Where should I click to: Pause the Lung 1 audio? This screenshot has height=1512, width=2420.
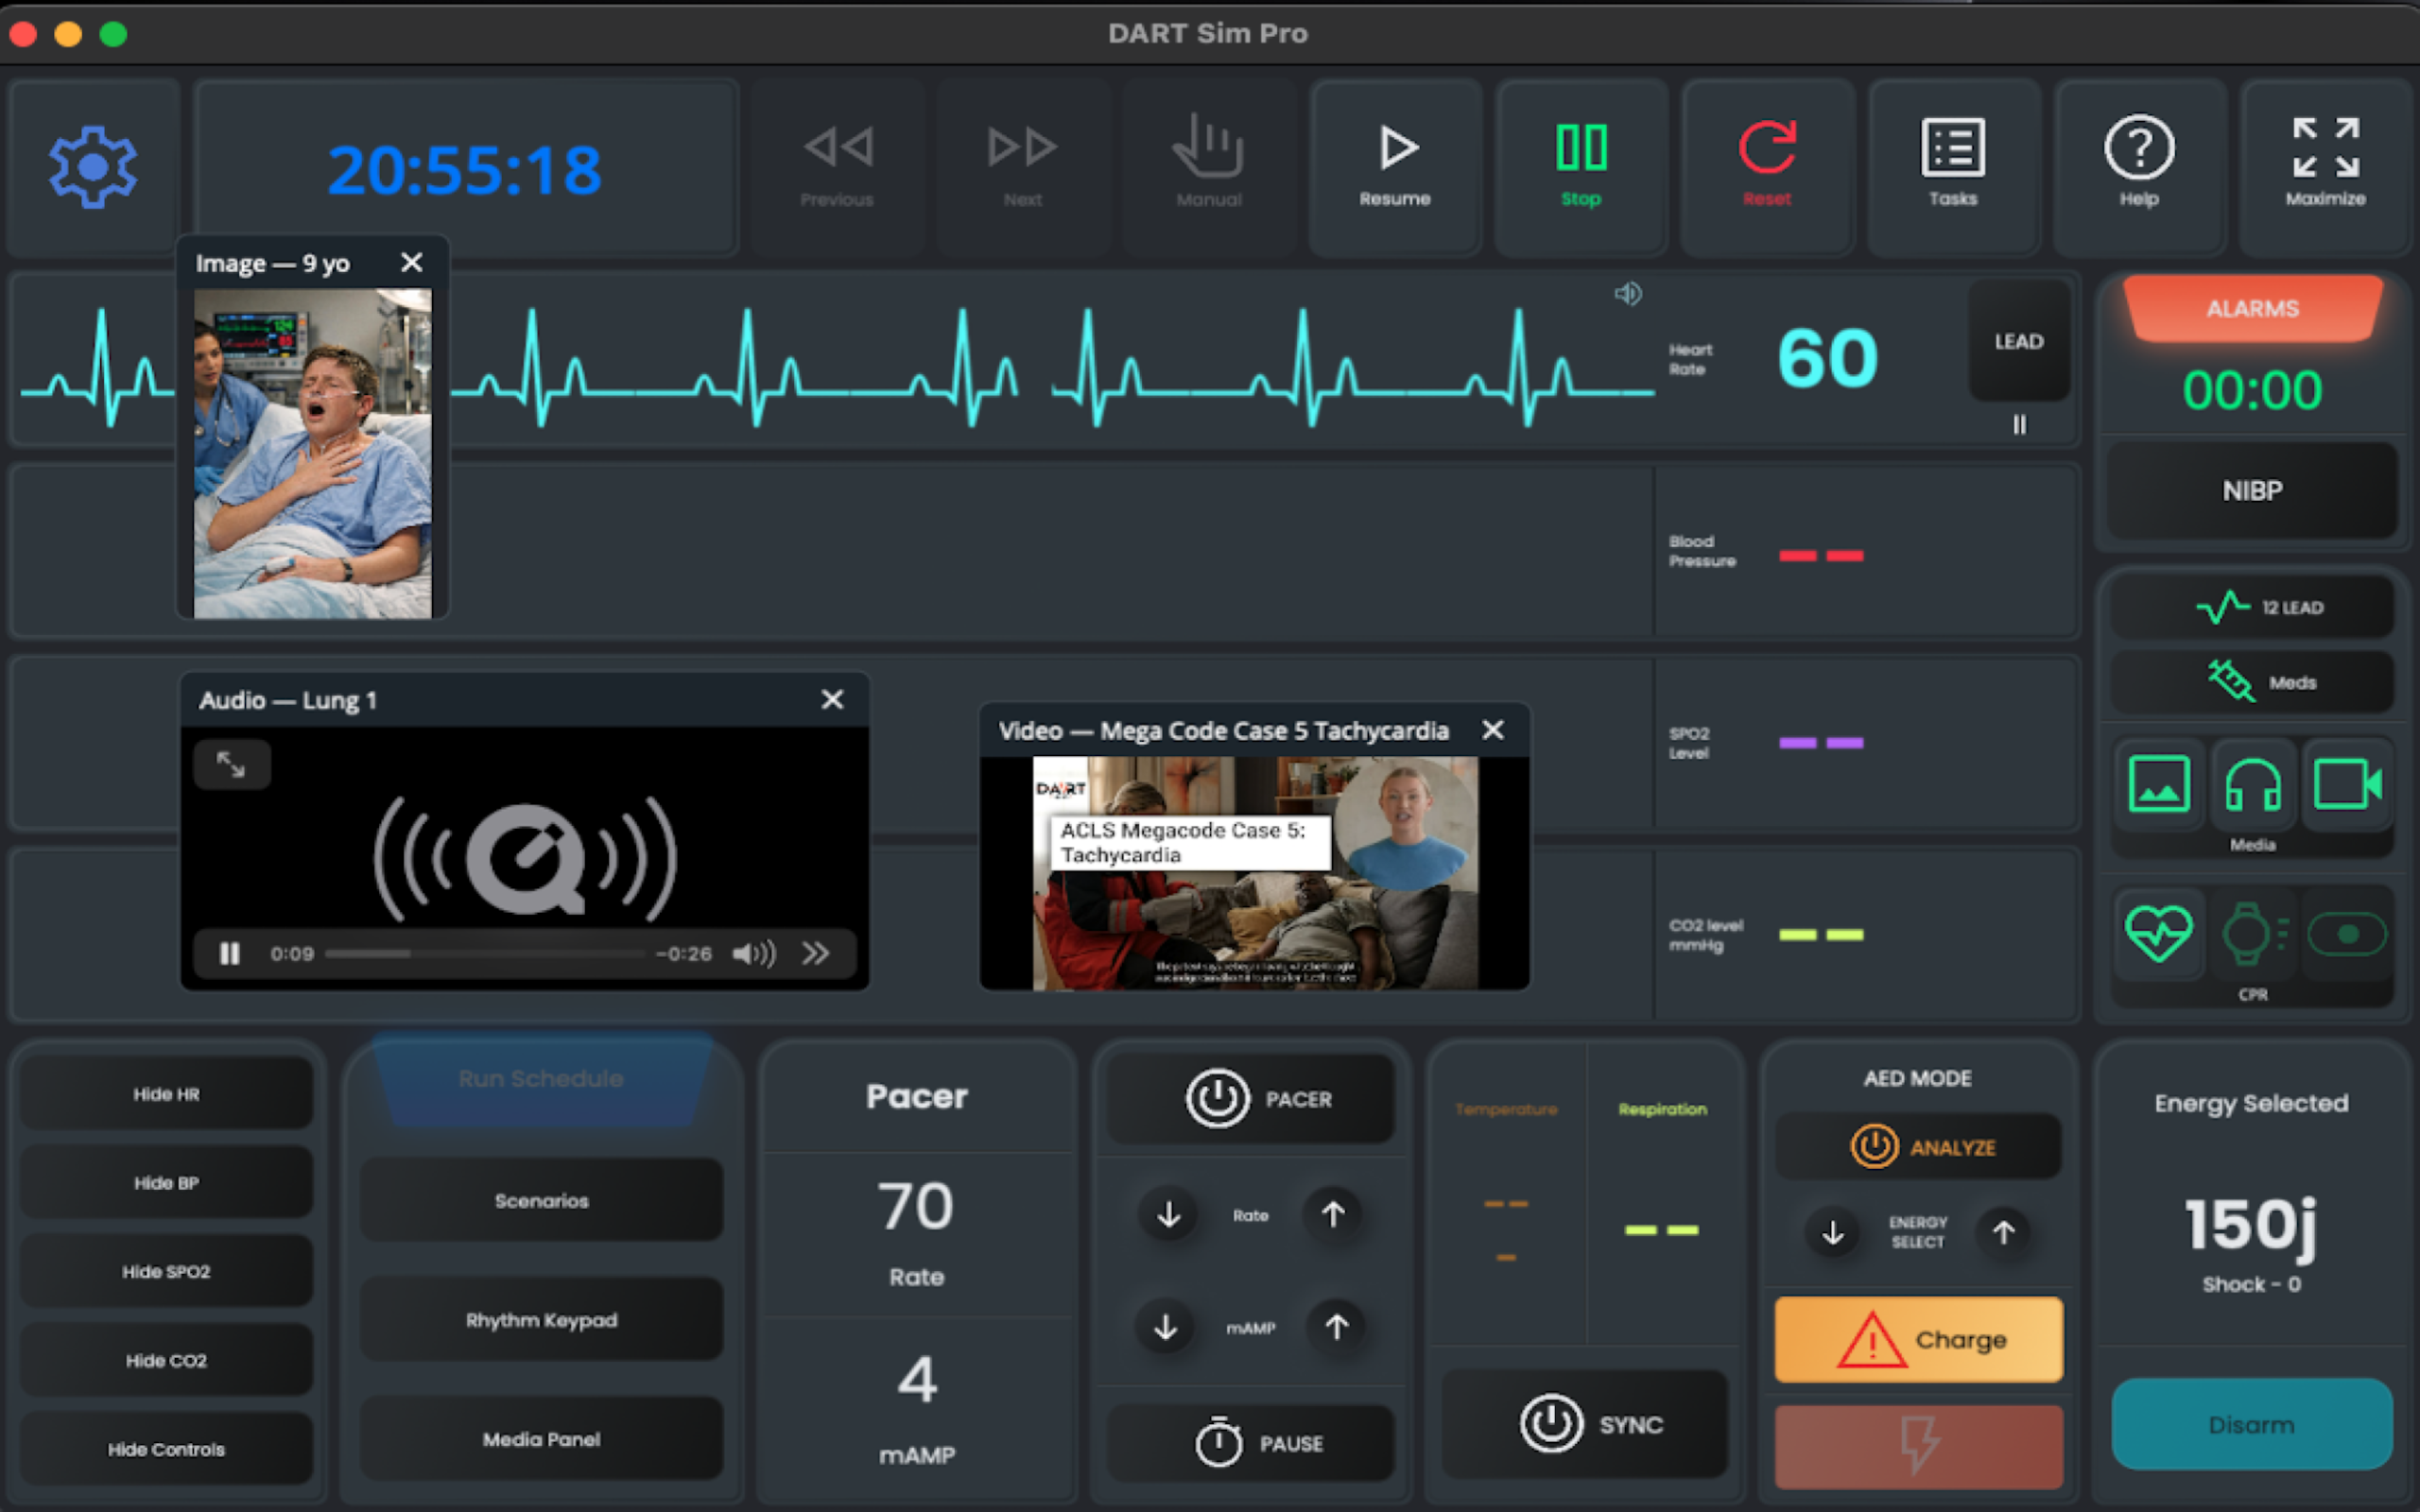229,954
